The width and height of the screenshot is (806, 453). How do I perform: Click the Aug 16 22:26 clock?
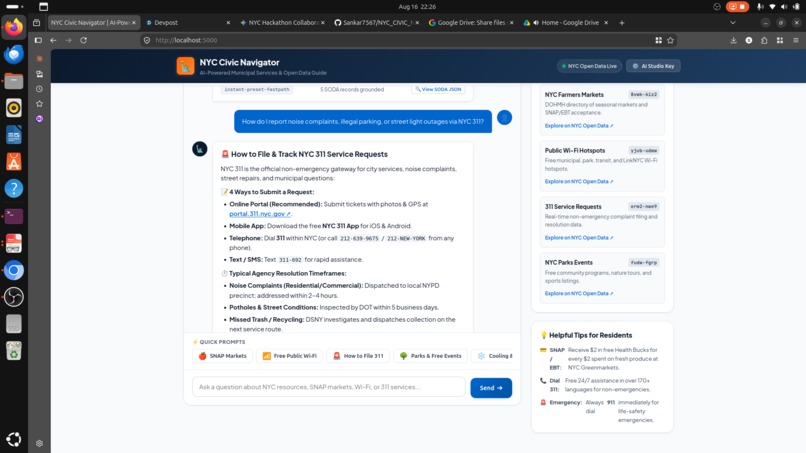point(417,7)
